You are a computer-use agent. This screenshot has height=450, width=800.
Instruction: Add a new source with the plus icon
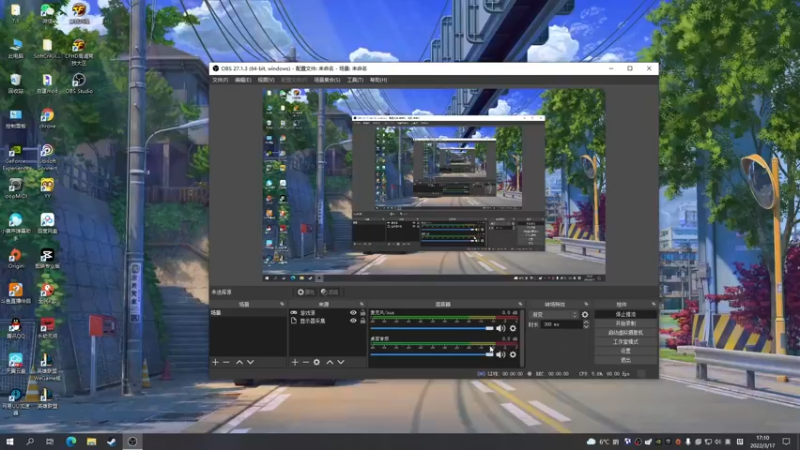(294, 362)
